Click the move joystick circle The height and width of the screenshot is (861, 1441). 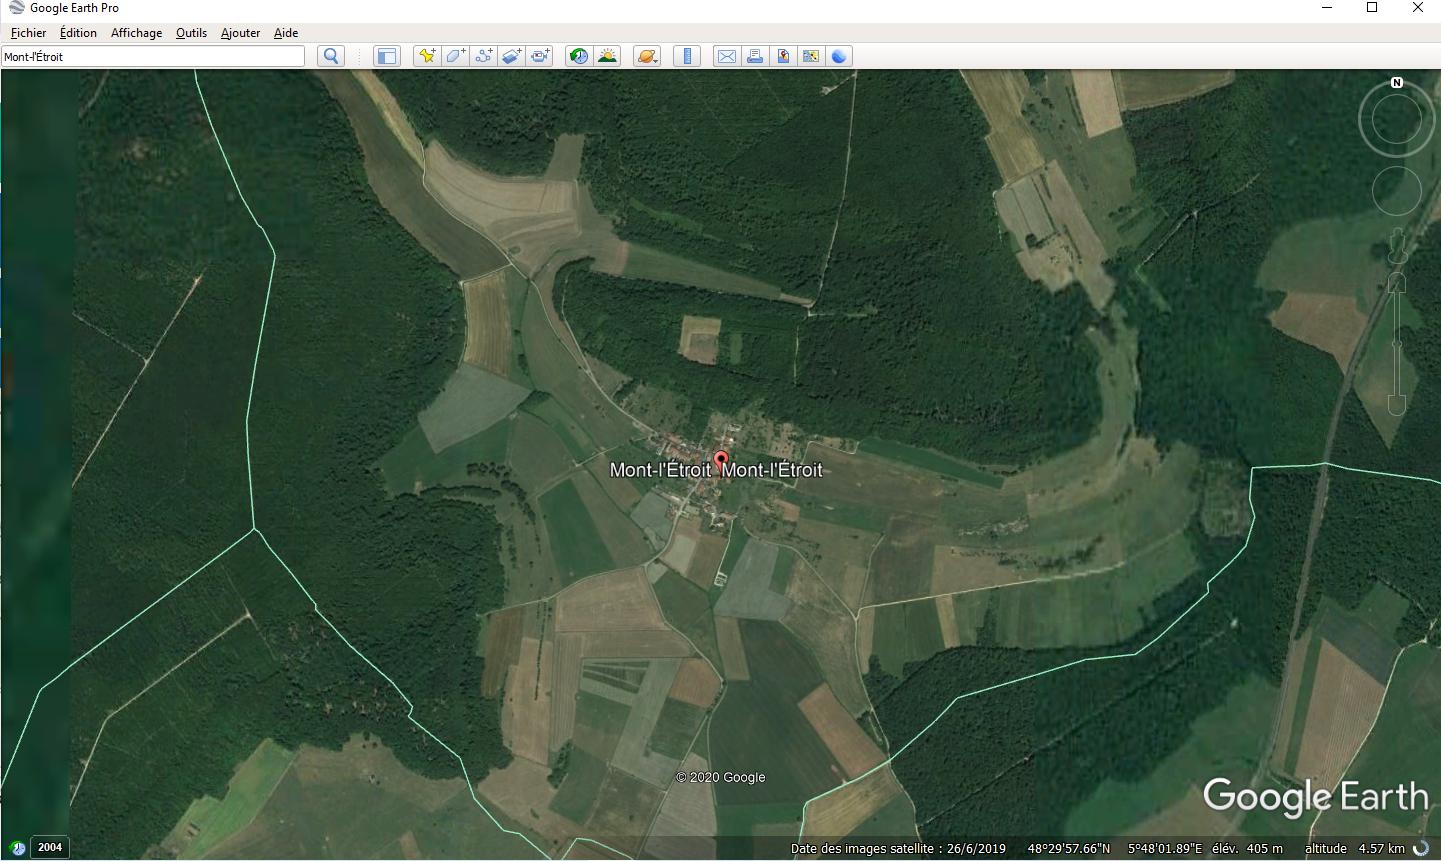[1397, 192]
